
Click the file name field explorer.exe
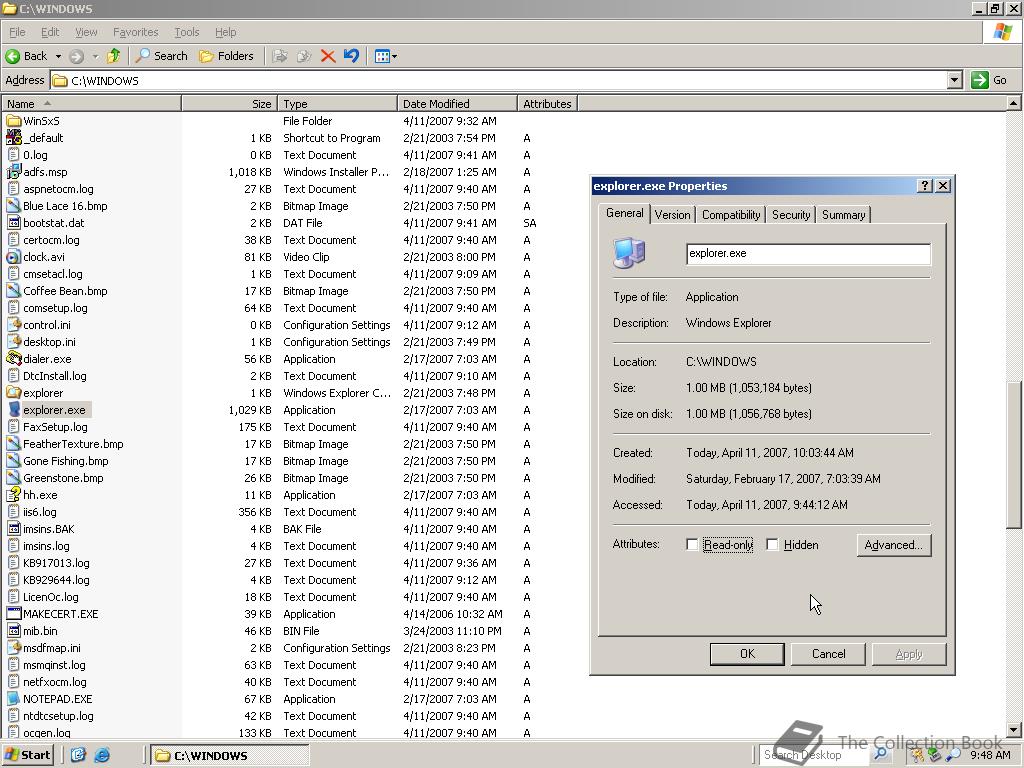(808, 253)
